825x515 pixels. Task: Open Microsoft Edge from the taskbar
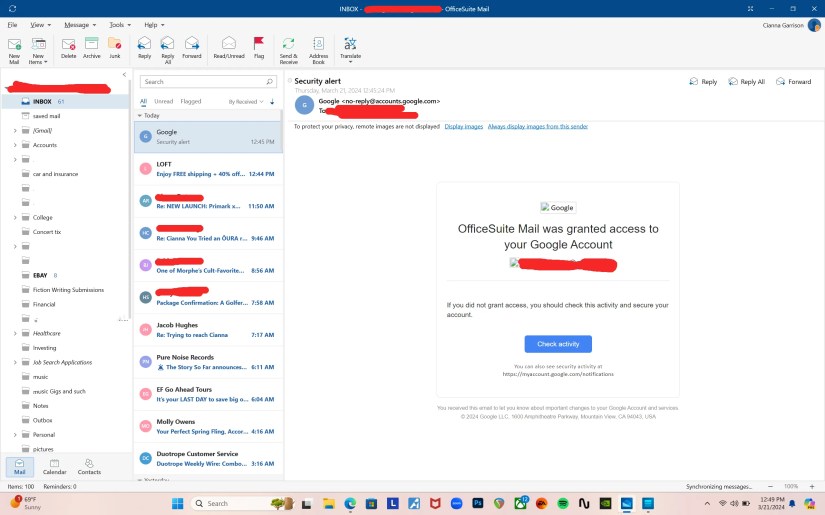tap(350, 503)
